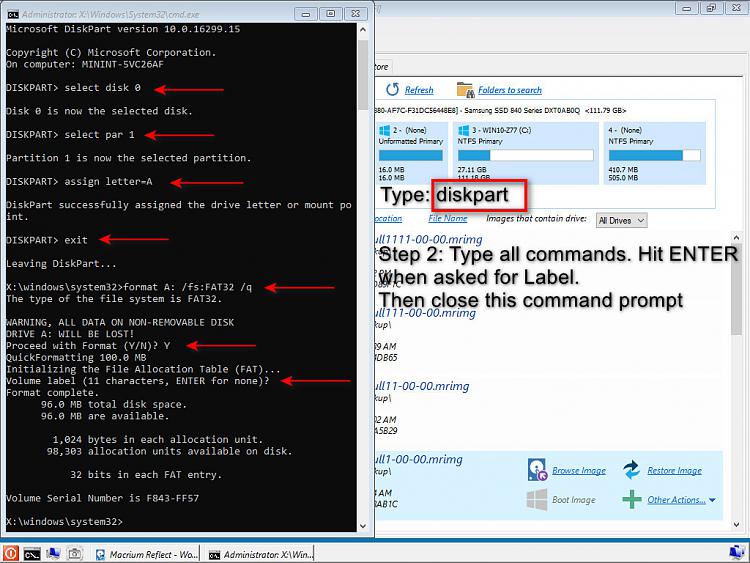Click Windows logo on partition 2 (None)
Screen dimensions: 750x563
[384, 130]
